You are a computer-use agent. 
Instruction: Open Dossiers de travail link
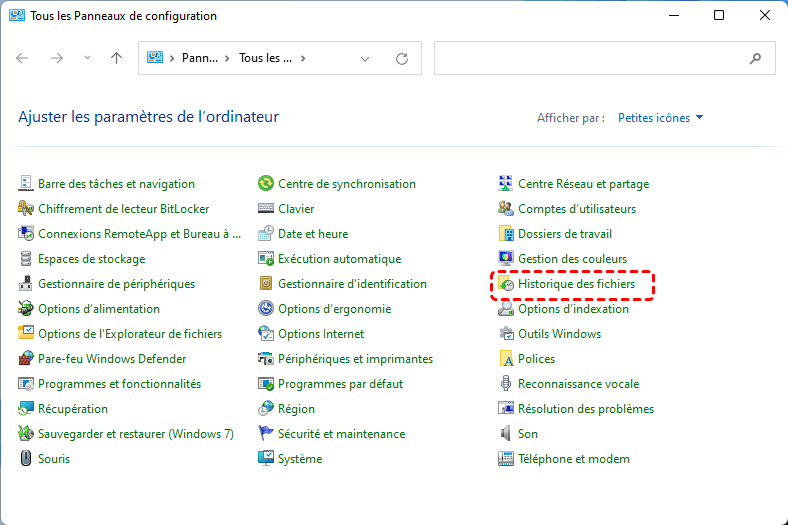click(x=565, y=234)
